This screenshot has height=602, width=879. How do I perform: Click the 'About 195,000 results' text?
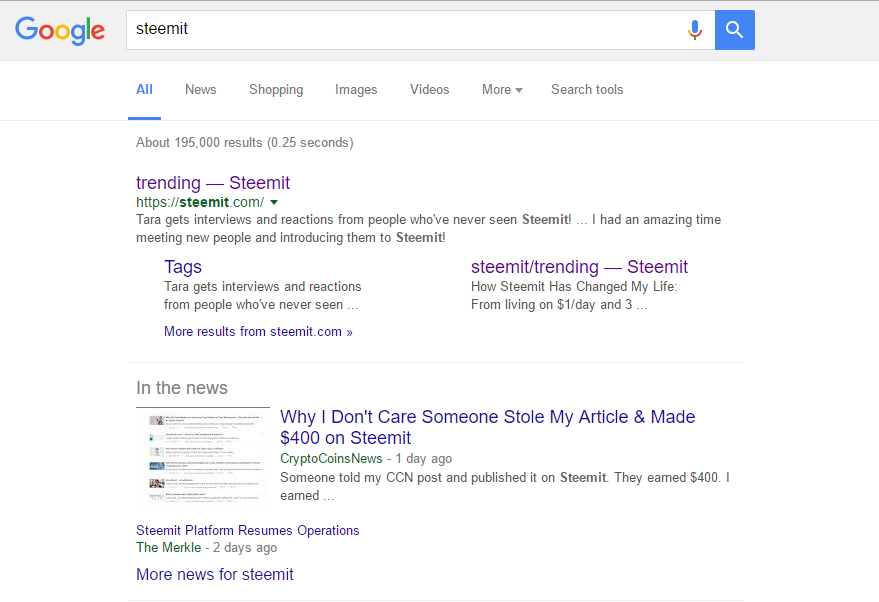tap(244, 142)
